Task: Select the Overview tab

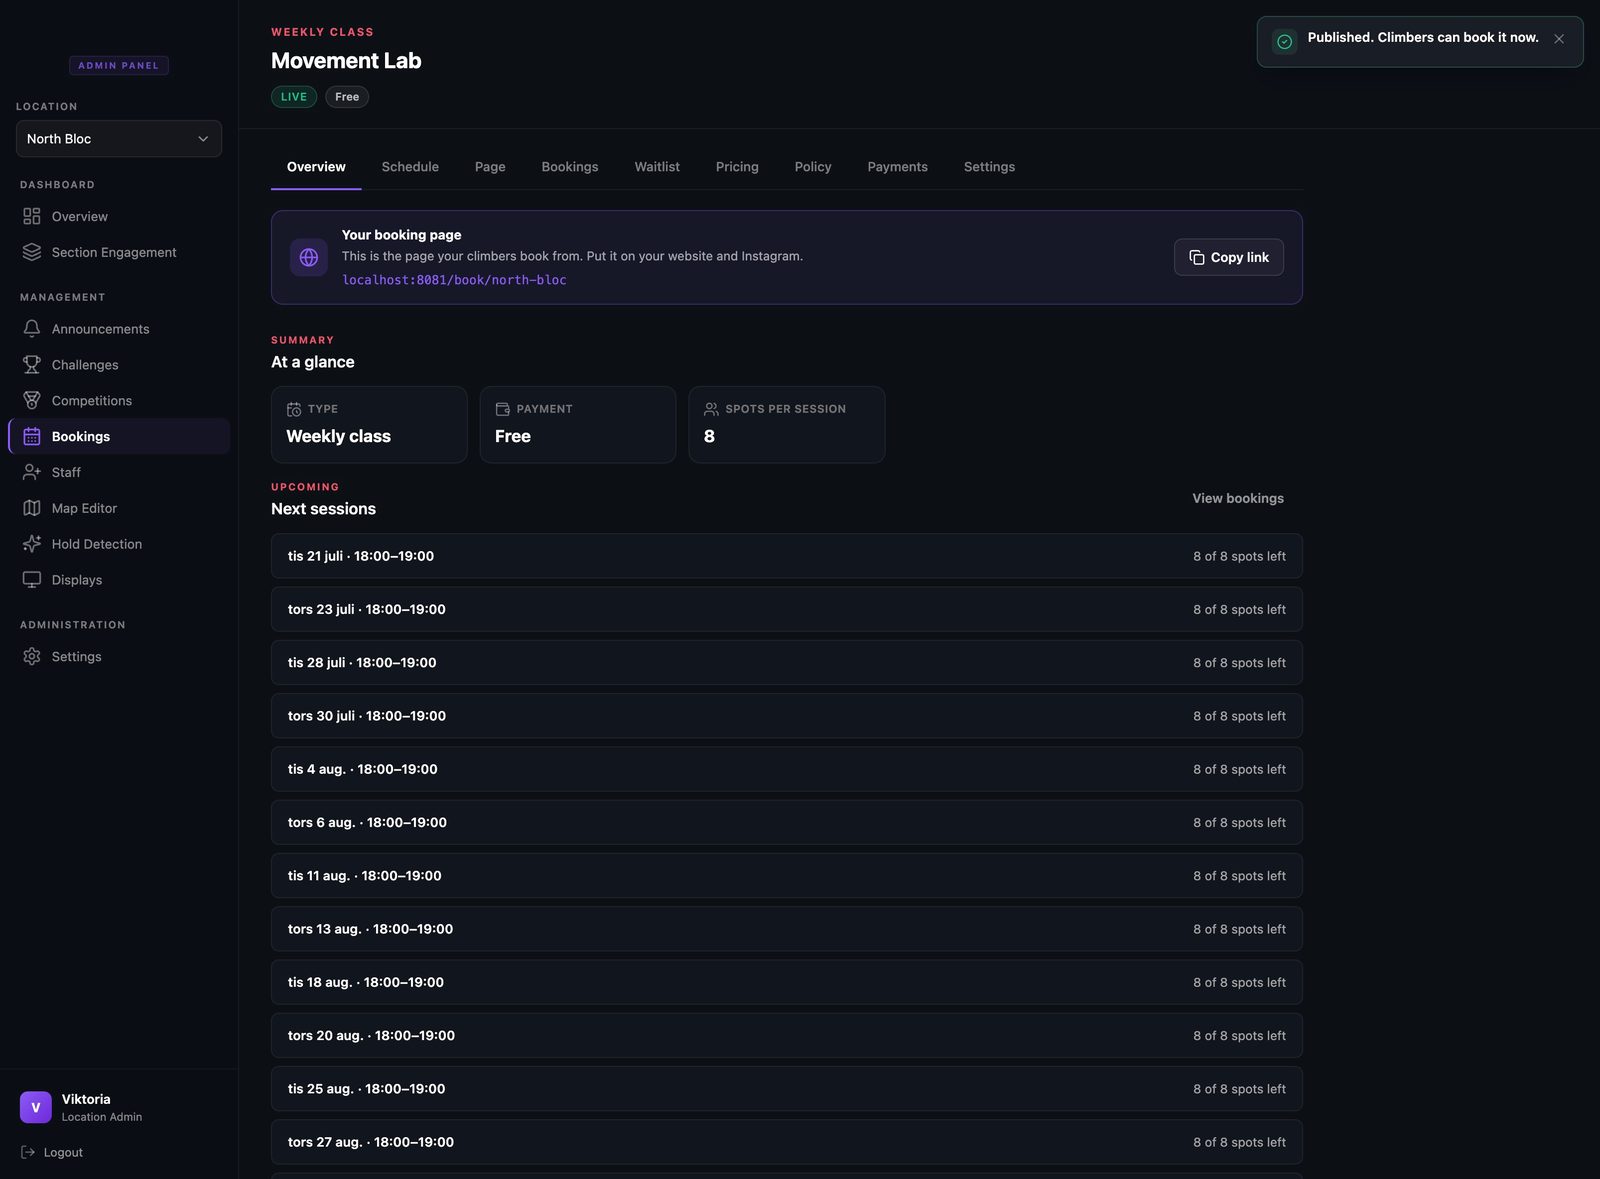Action: point(316,167)
